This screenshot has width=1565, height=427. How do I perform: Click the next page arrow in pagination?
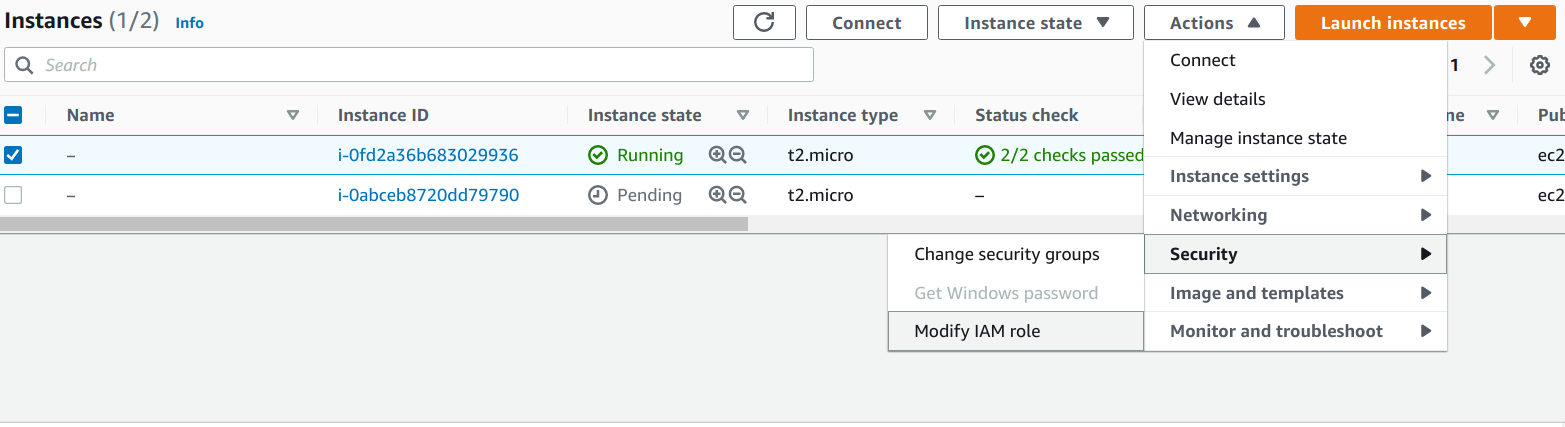[1490, 66]
